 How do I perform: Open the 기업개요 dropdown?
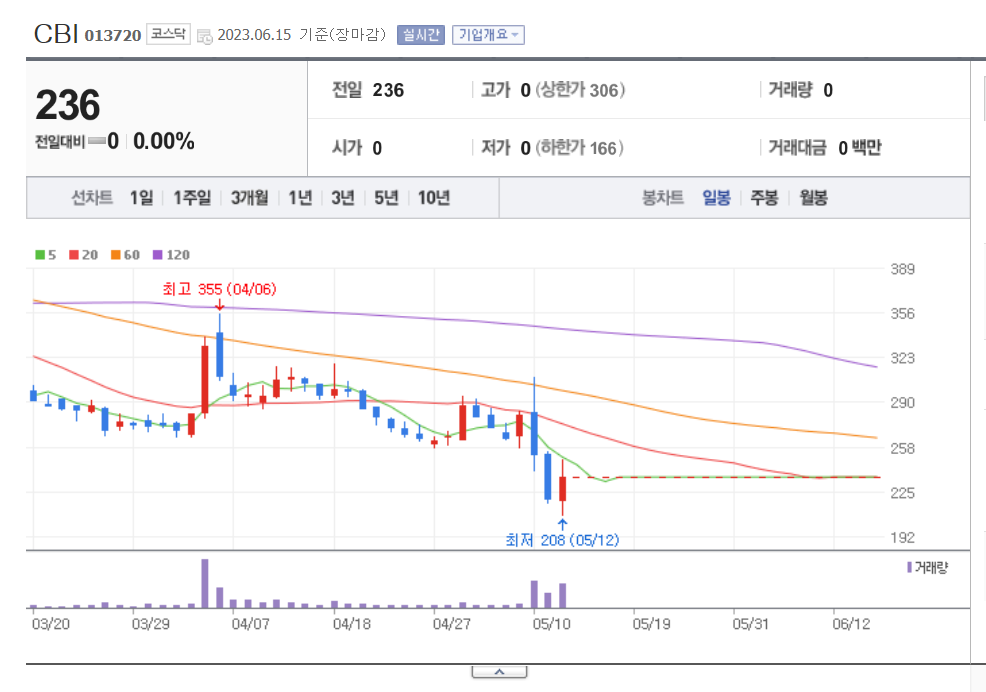pyautogui.click(x=488, y=35)
